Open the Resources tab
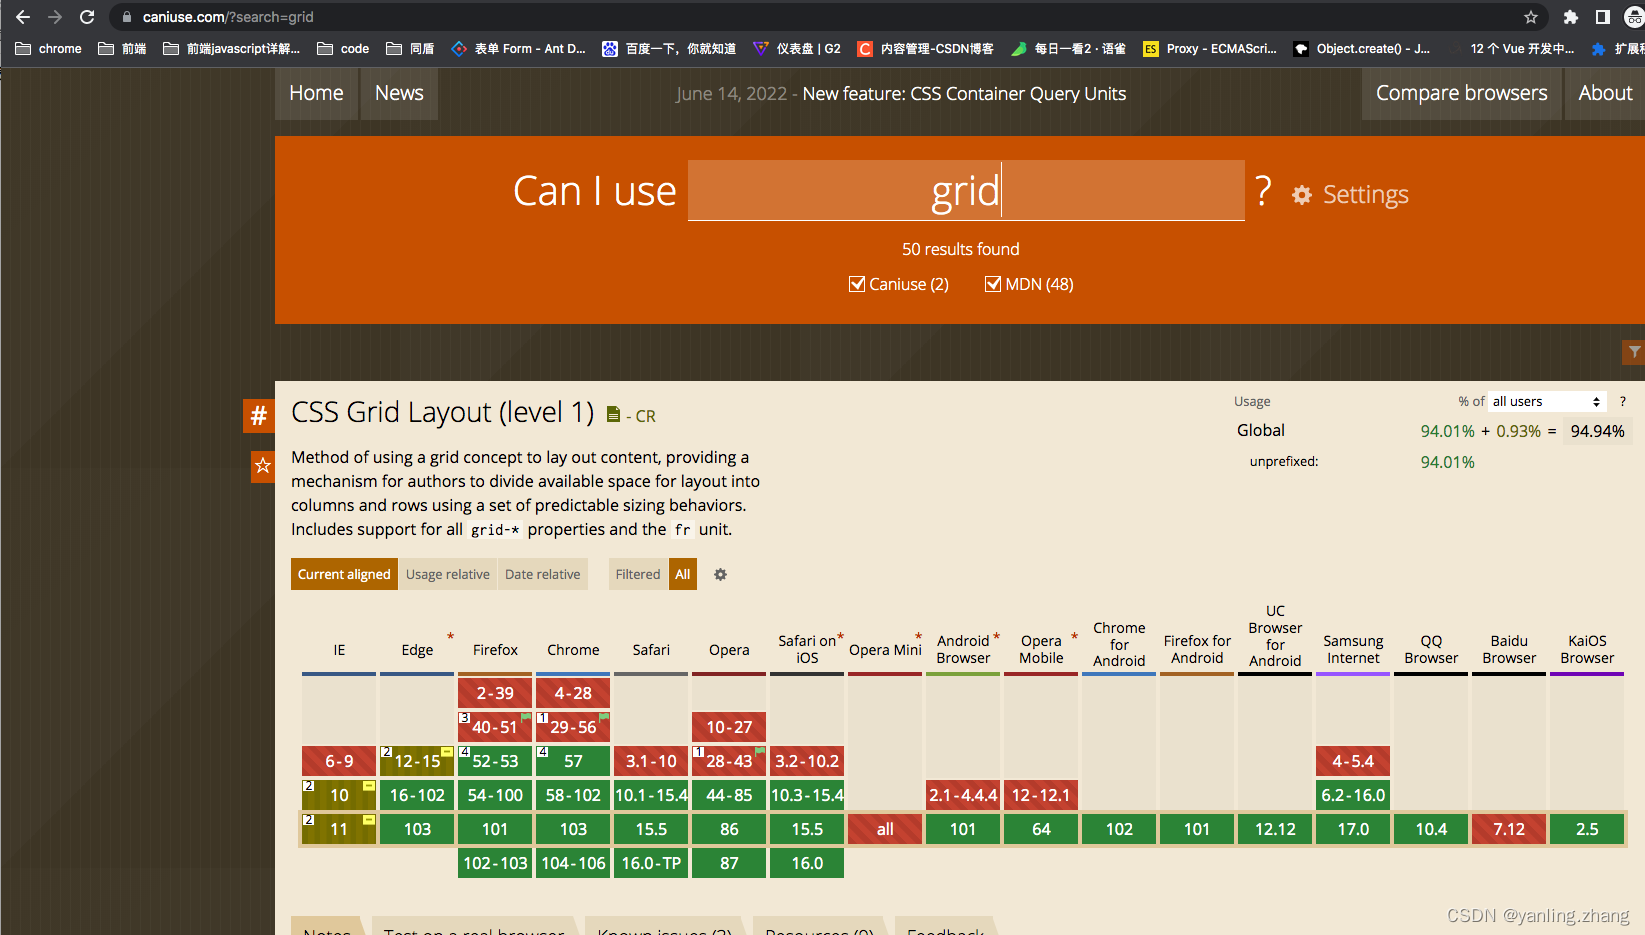This screenshot has width=1645, height=935. (820, 928)
